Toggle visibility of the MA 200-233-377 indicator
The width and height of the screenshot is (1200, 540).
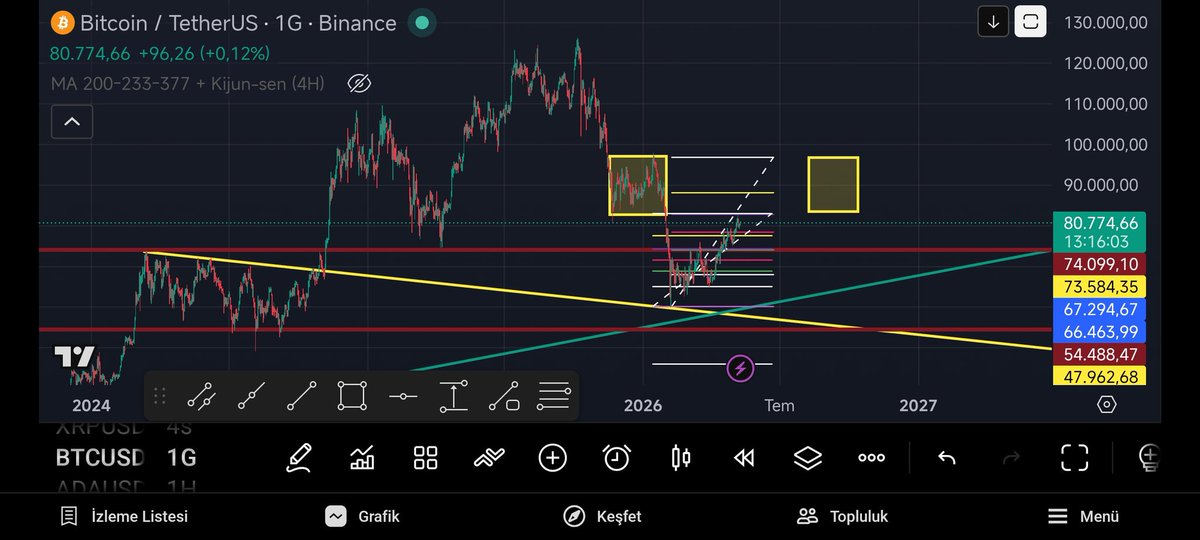[358, 84]
